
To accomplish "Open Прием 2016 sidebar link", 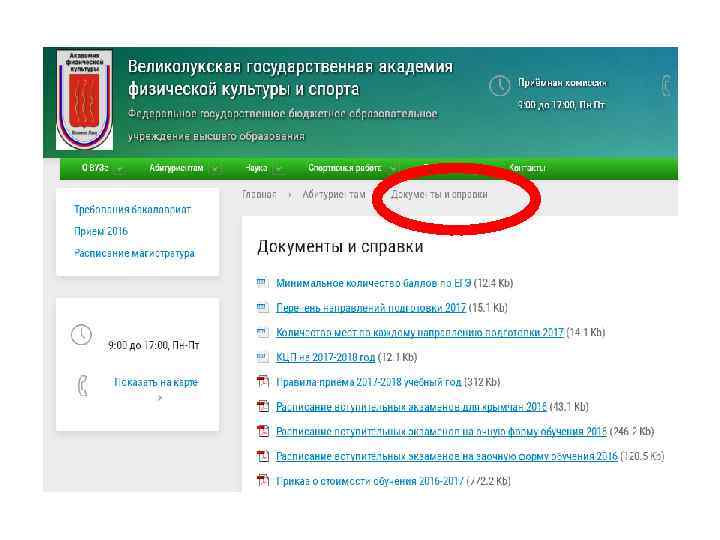I will (x=101, y=231).
